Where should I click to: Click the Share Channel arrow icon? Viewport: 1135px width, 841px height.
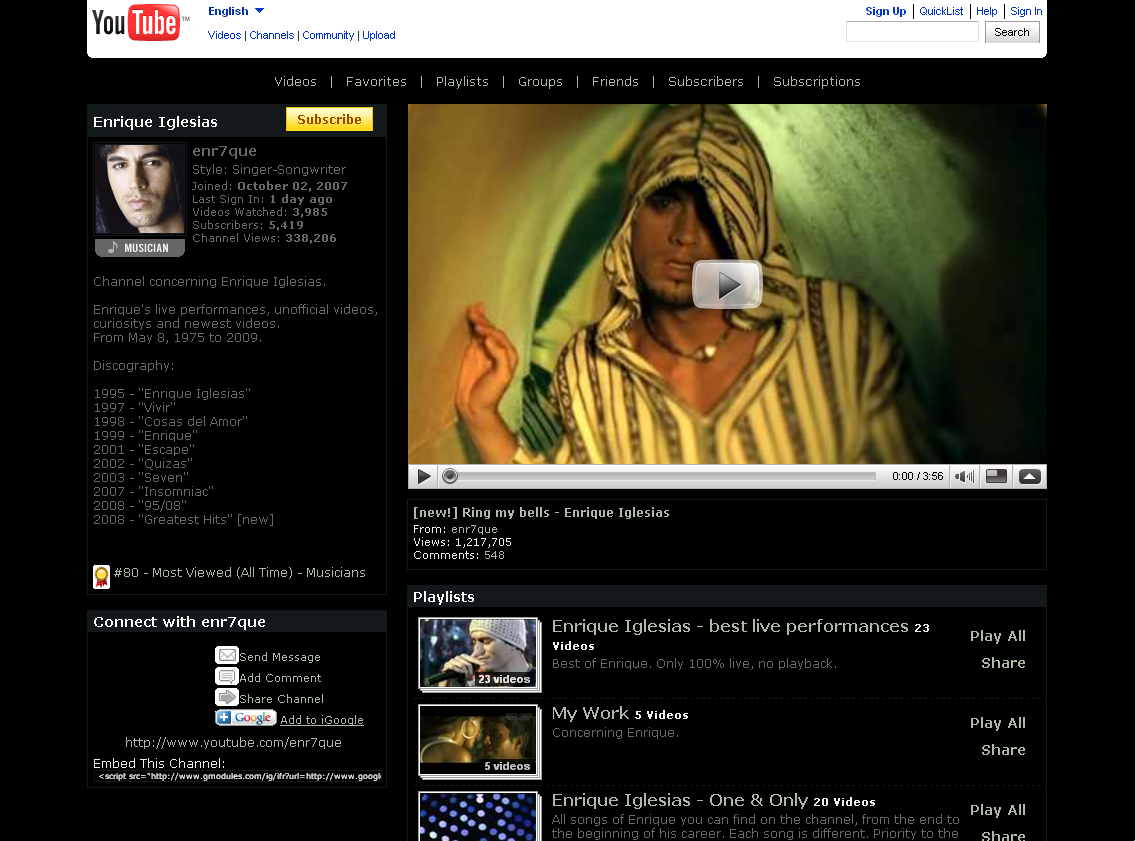(x=227, y=697)
